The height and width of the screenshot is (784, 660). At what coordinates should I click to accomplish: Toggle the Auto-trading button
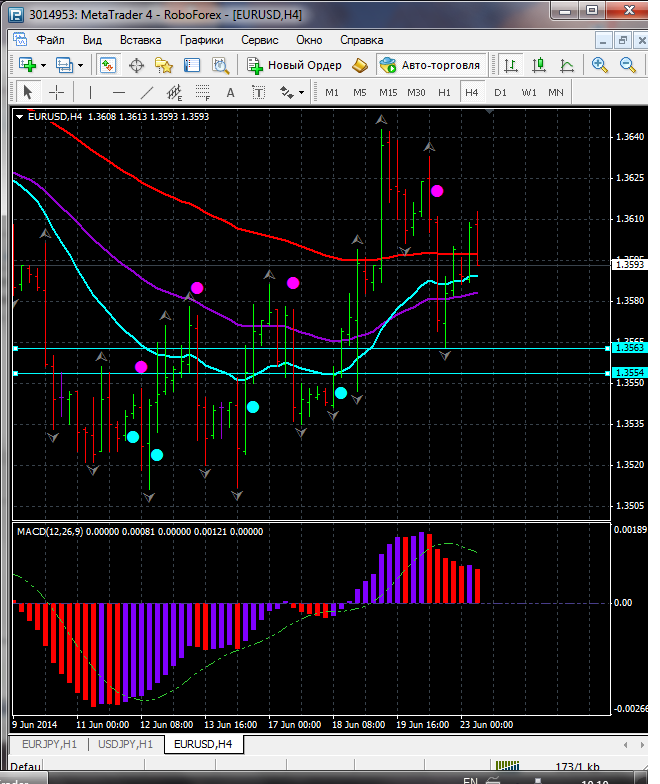[430, 65]
